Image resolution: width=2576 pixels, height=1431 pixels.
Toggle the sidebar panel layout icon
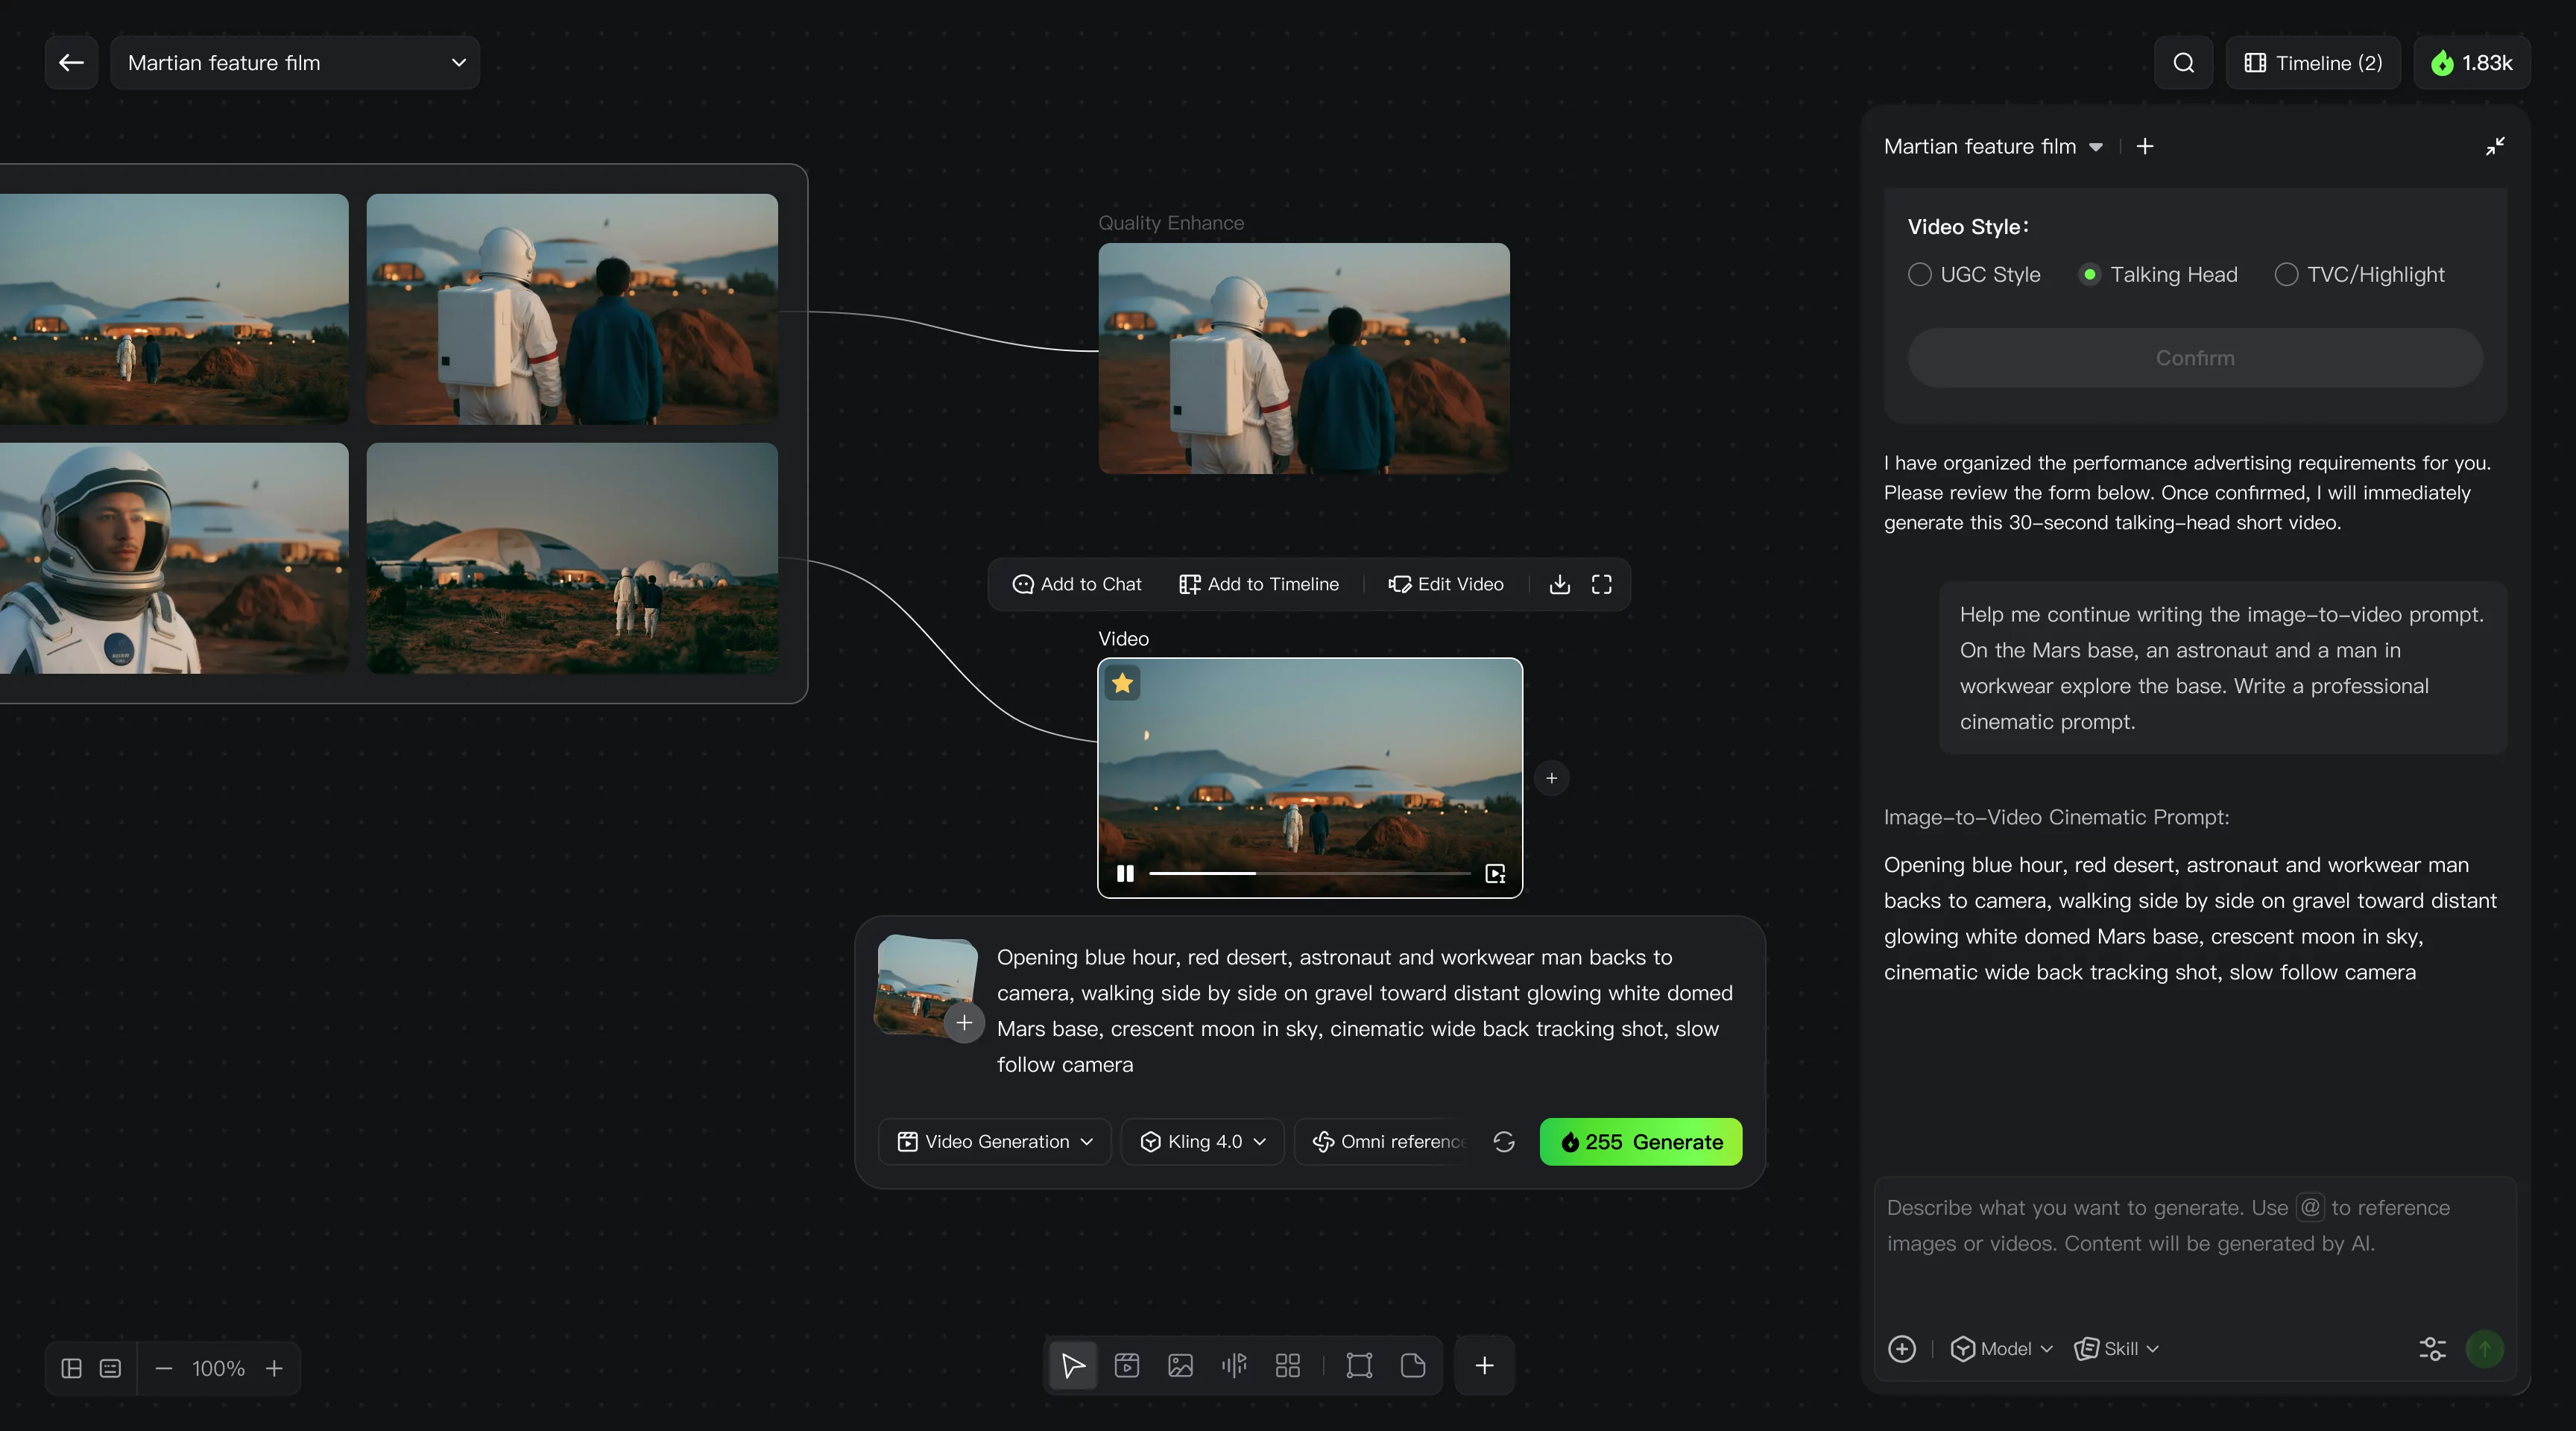(x=71, y=1368)
